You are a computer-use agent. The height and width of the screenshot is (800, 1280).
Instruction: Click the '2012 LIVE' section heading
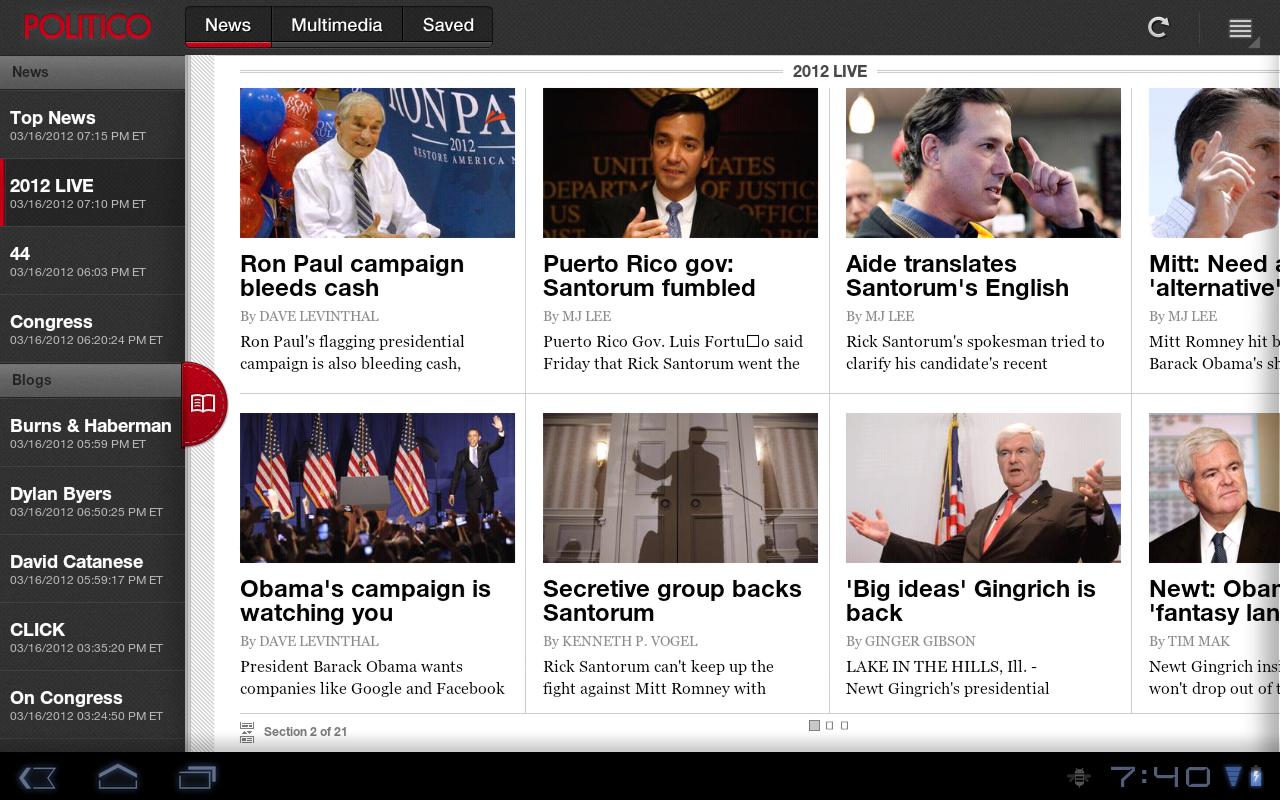click(830, 71)
